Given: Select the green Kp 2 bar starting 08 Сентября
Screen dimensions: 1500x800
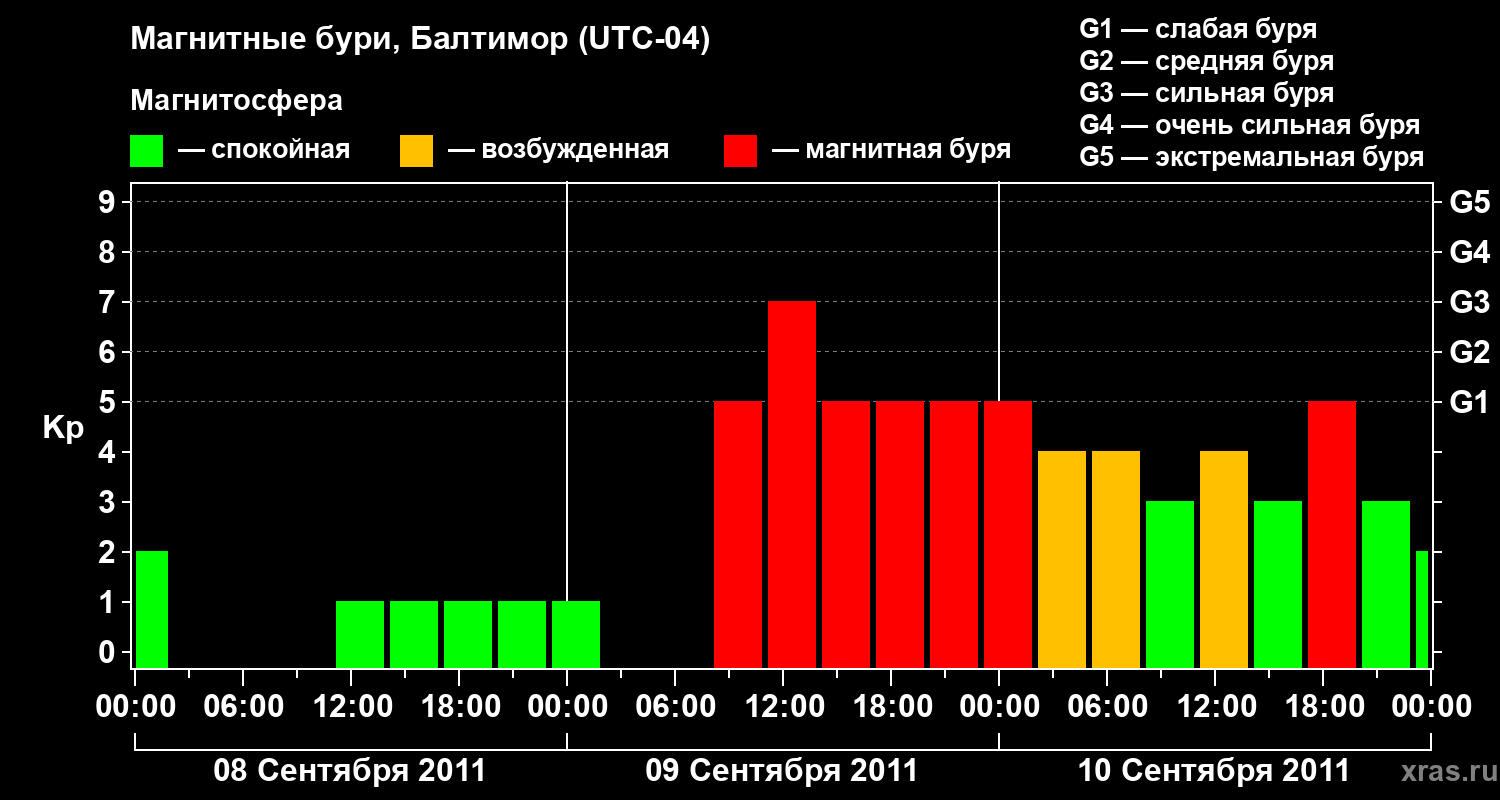Looking at the screenshot, I should click(152, 609).
